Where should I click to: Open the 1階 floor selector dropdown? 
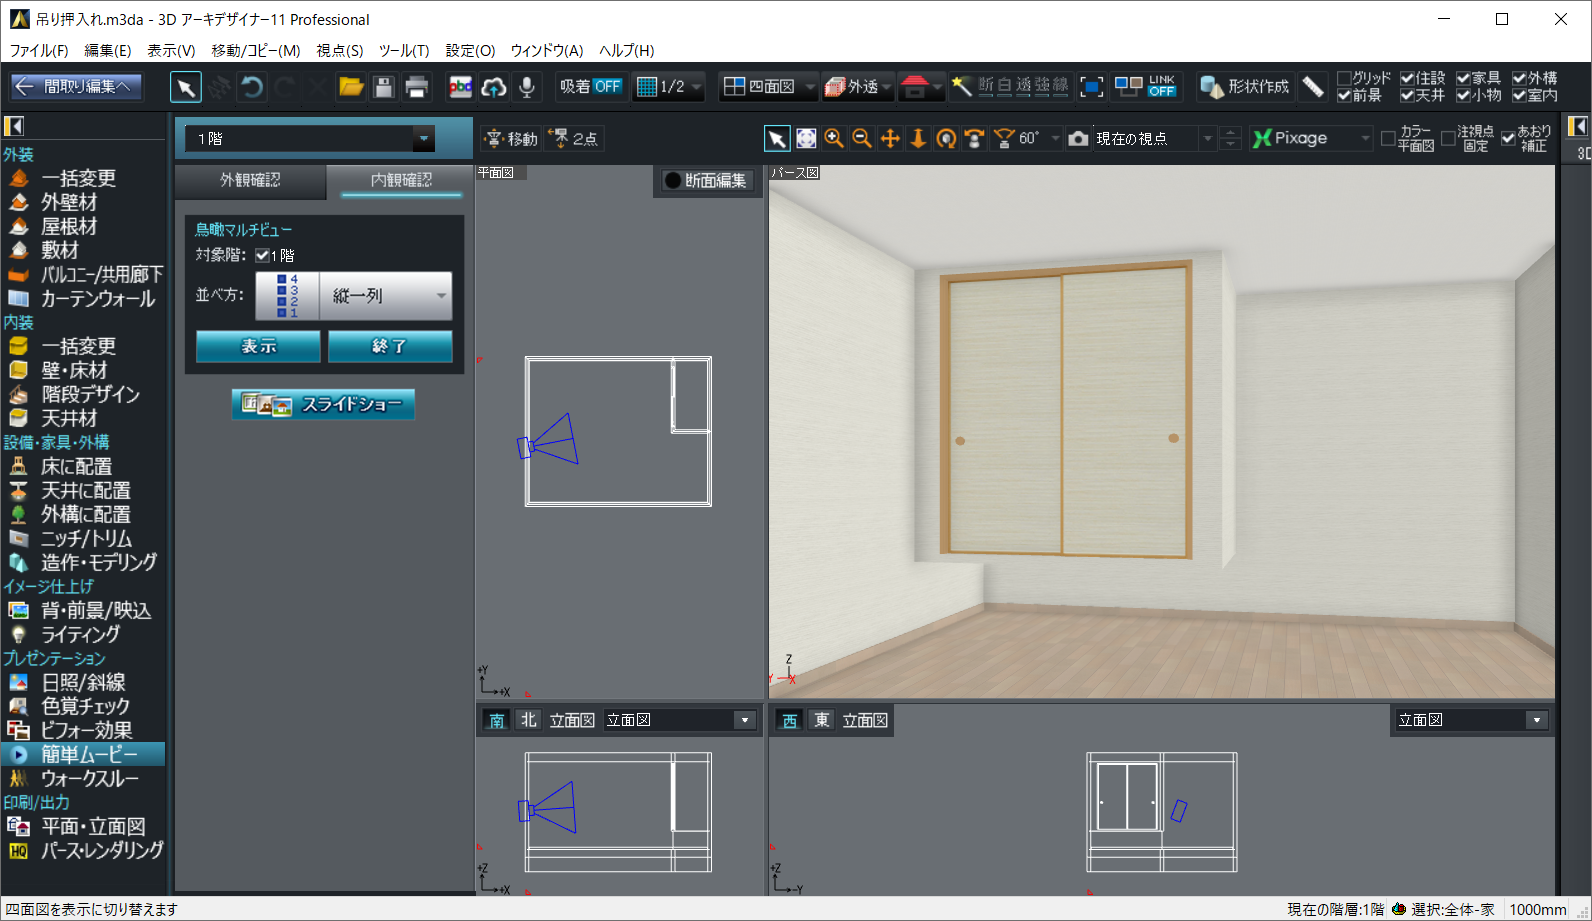pyautogui.click(x=423, y=139)
